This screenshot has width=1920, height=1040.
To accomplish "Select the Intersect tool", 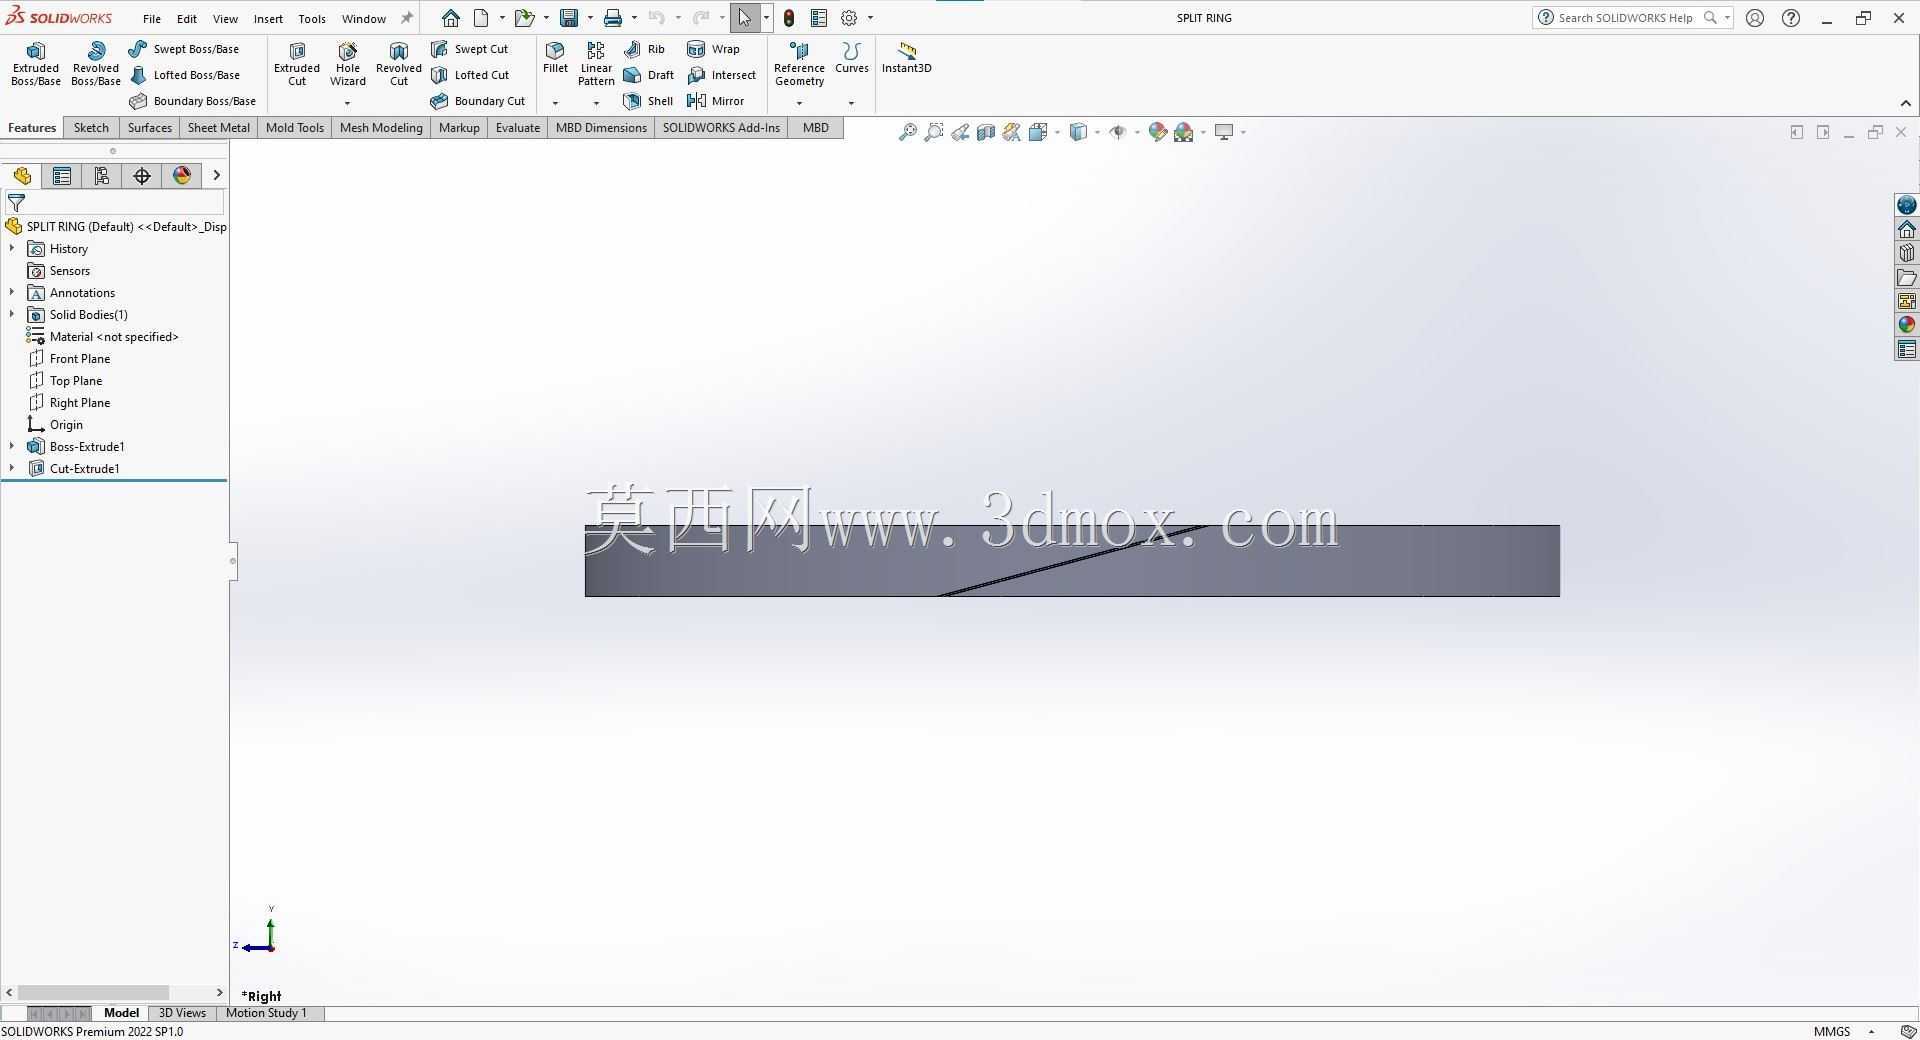I will (x=721, y=75).
